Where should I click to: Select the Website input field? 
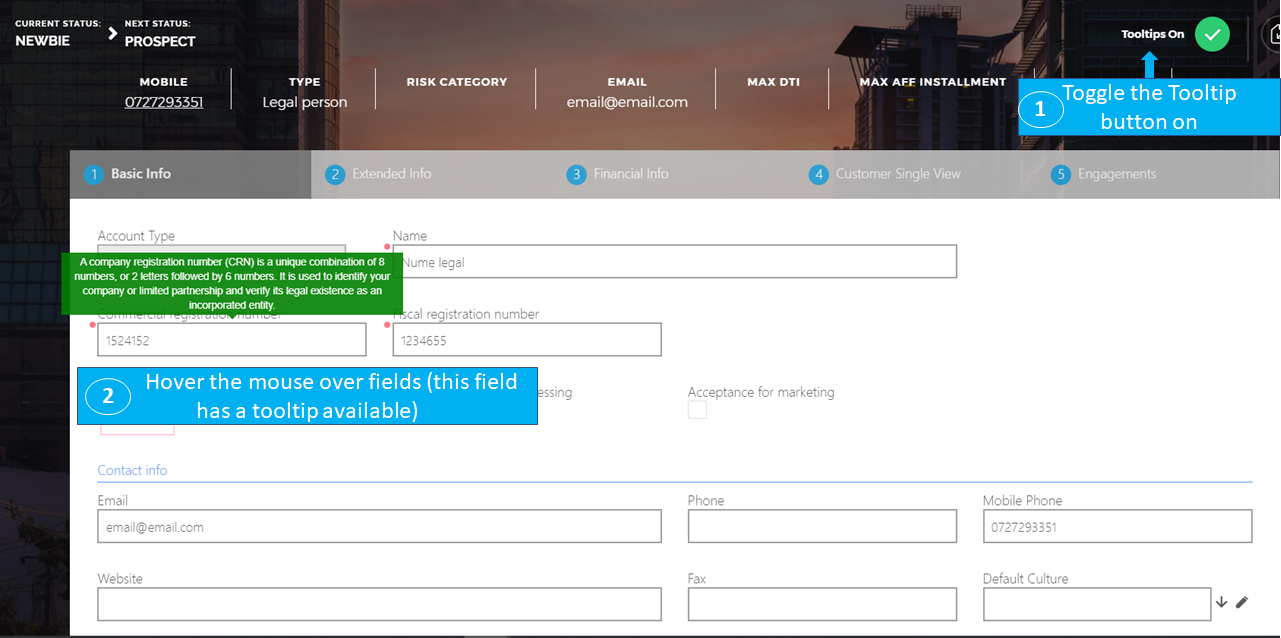pos(379,604)
